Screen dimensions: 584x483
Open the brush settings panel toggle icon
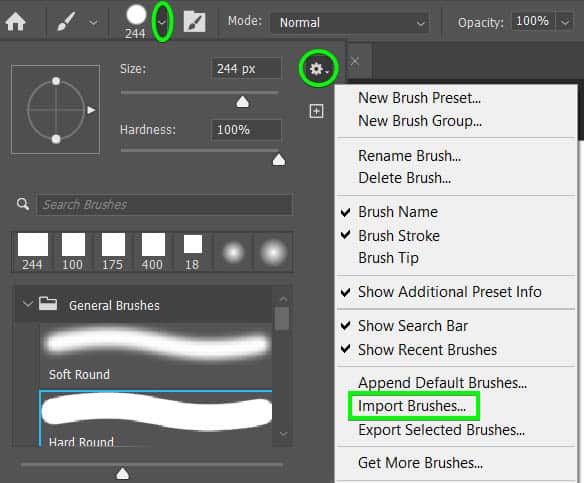pyautogui.click(x=194, y=22)
